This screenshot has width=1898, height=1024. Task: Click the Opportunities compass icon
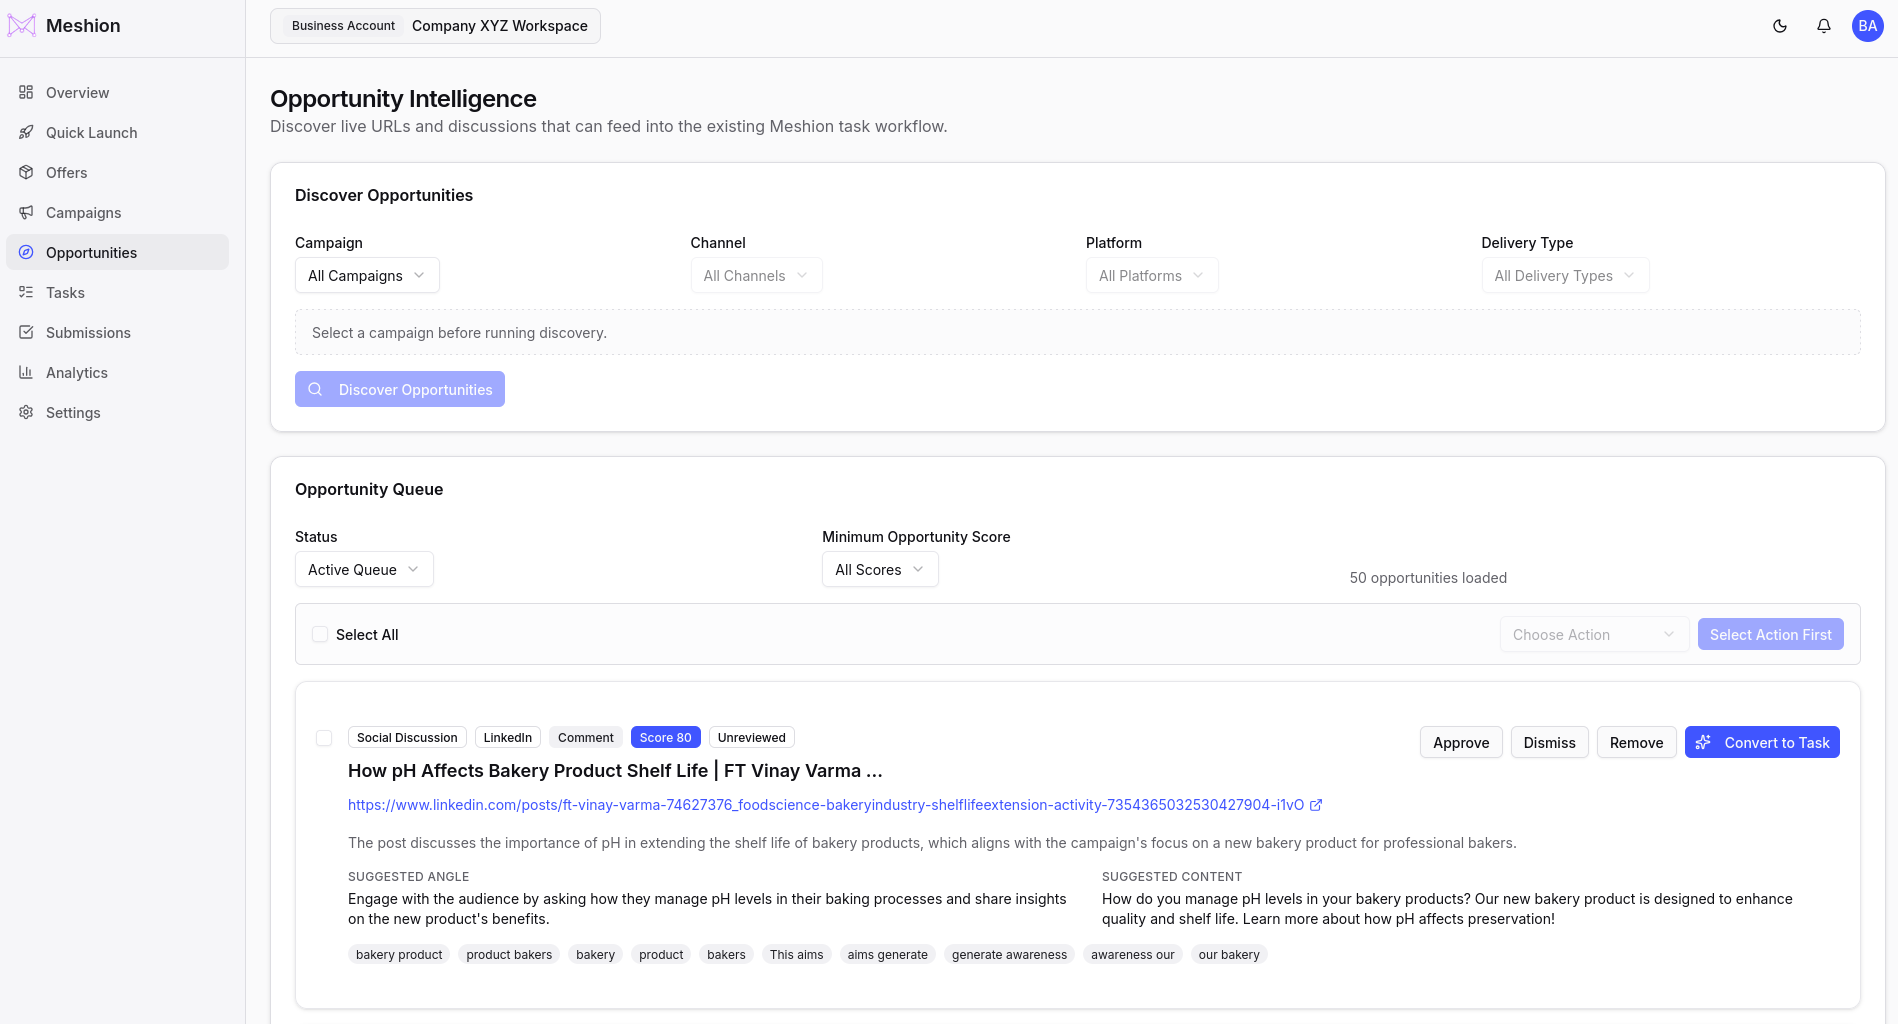pyautogui.click(x=26, y=252)
